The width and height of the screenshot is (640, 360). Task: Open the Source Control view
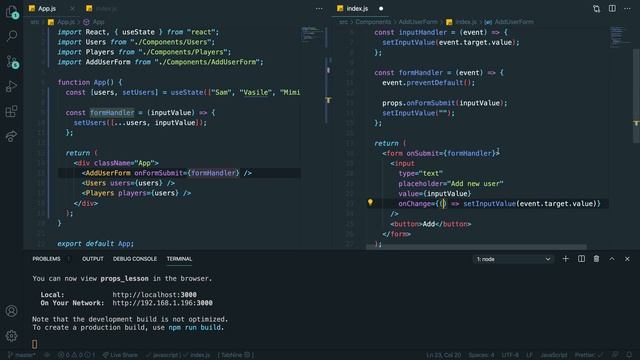[12, 62]
